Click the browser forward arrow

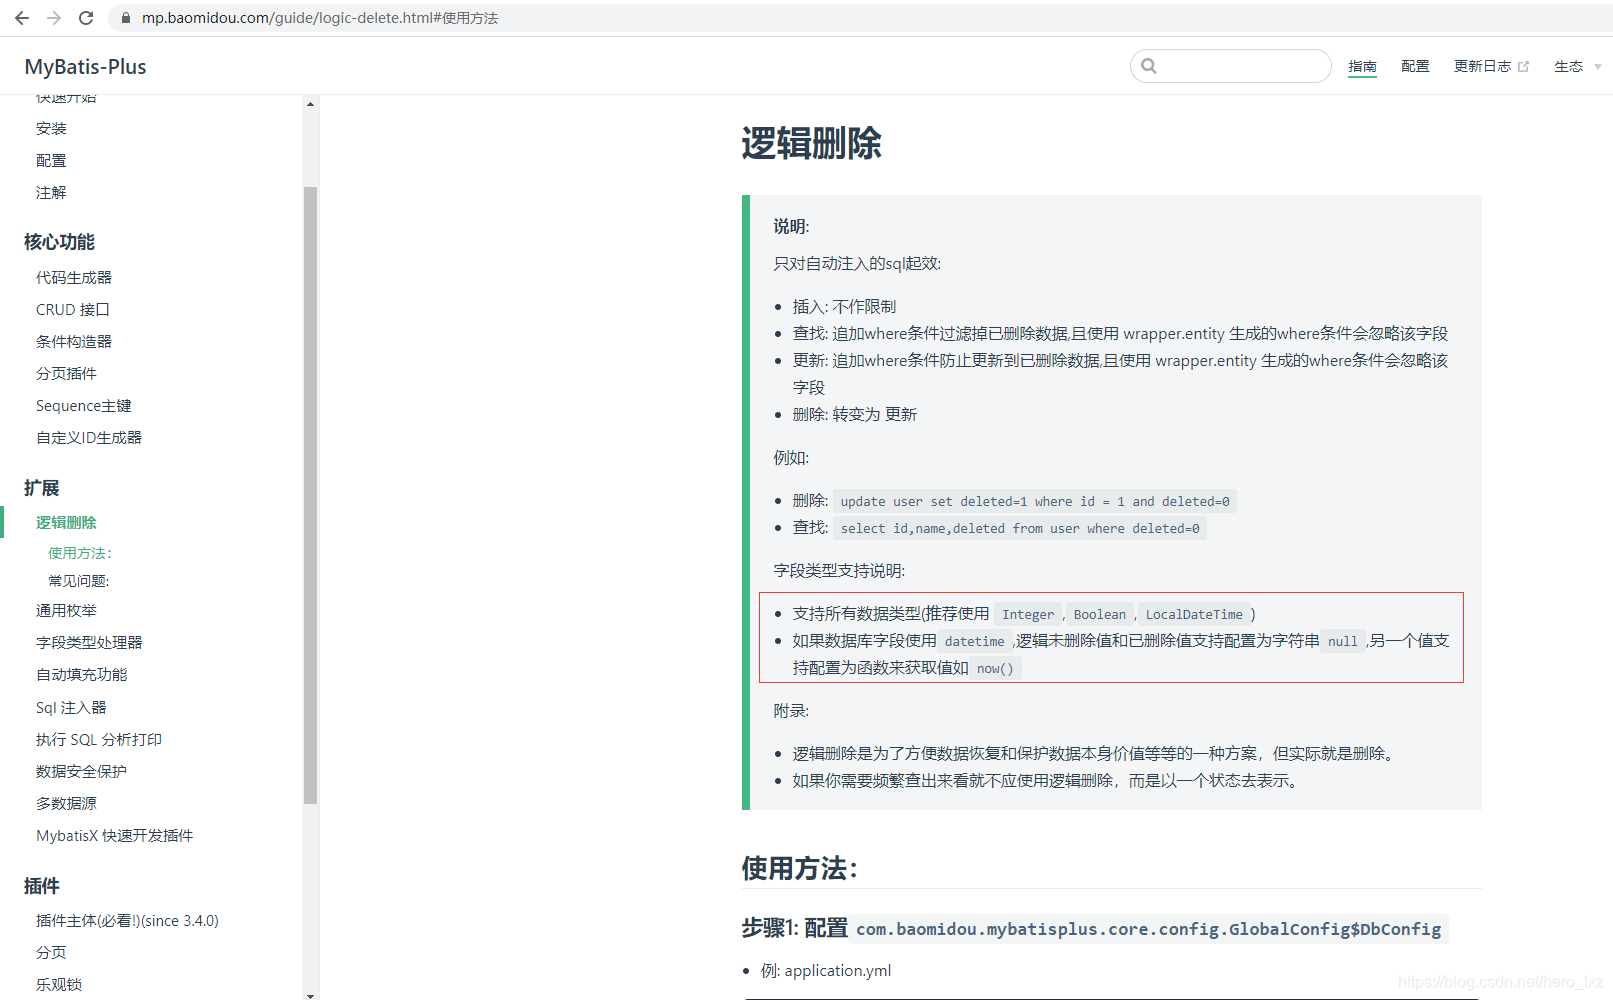54,18
